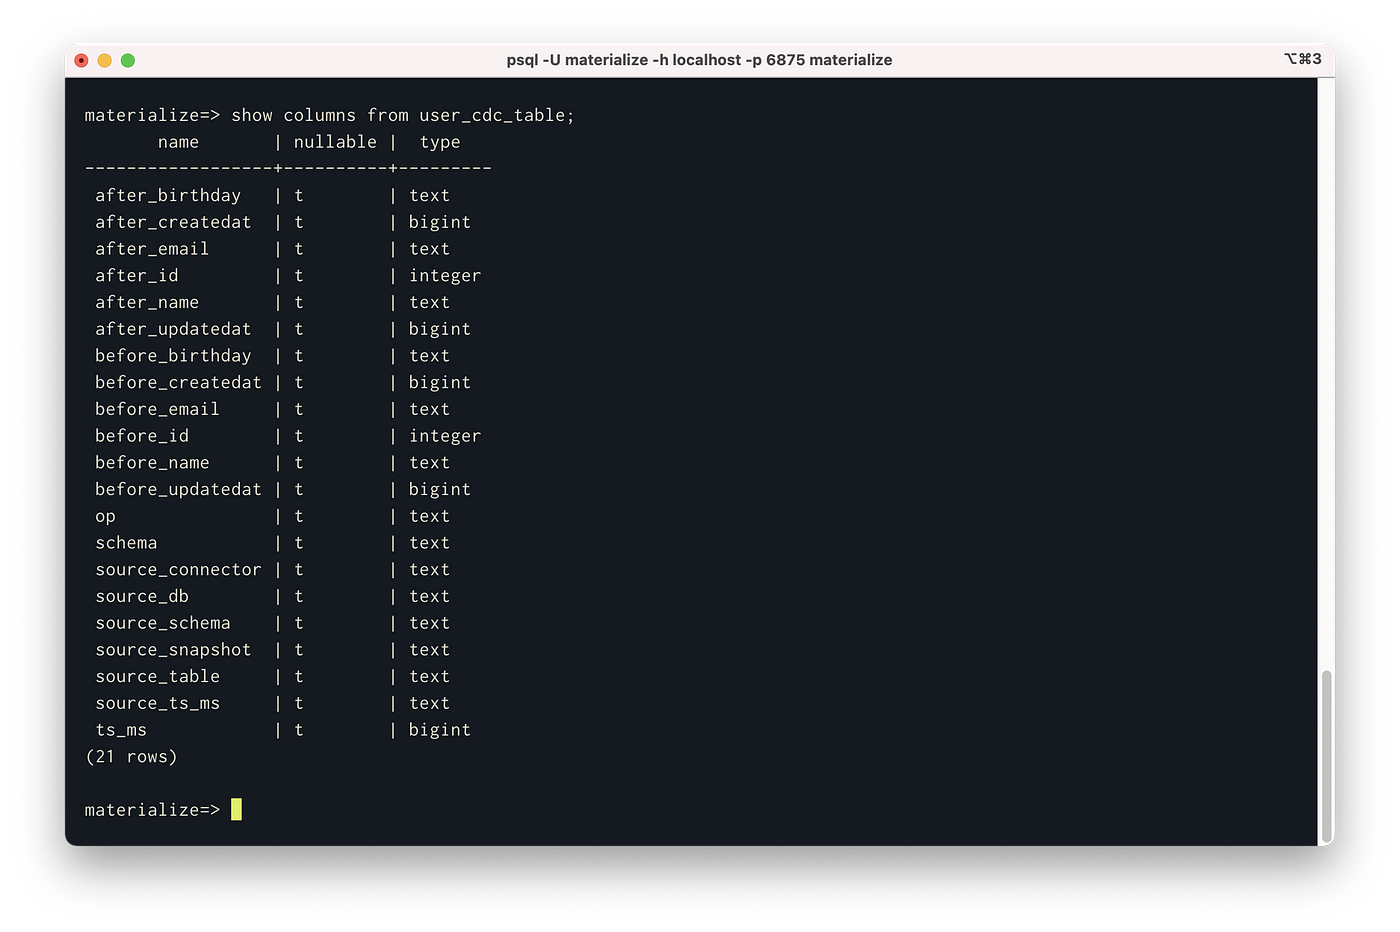Select the after_updatedat column name
Screen dimensions: 1400x932
(173, 329)
